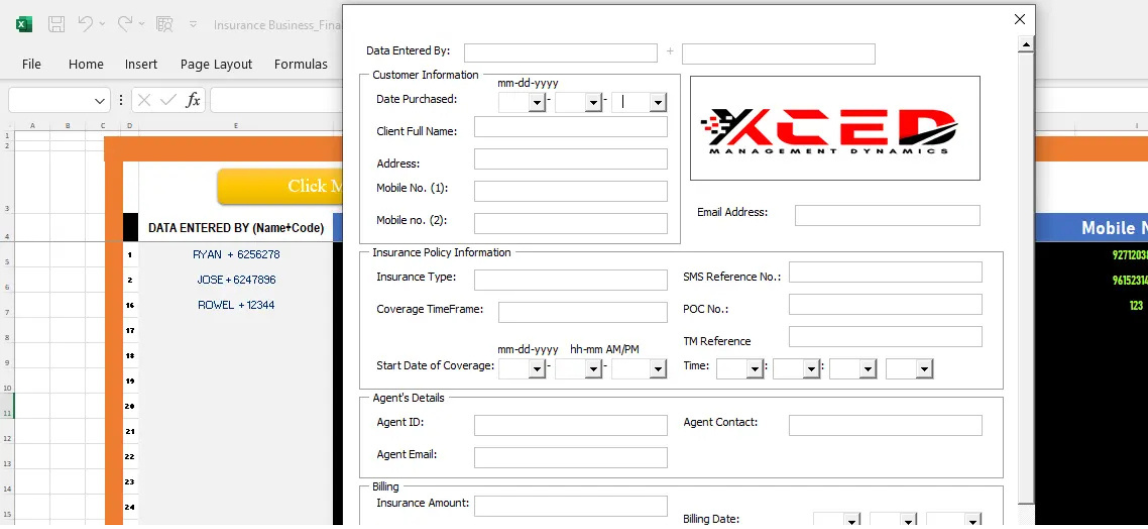
Task: Select the cell 'RYAN + 6256278'
Action: click(x=236, y=255)
